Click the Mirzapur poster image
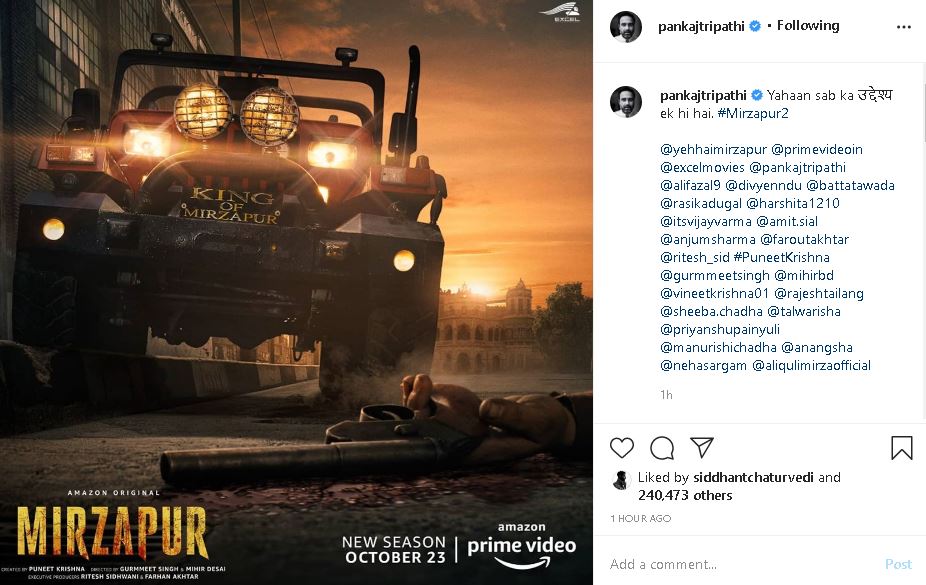 [296, 293]
